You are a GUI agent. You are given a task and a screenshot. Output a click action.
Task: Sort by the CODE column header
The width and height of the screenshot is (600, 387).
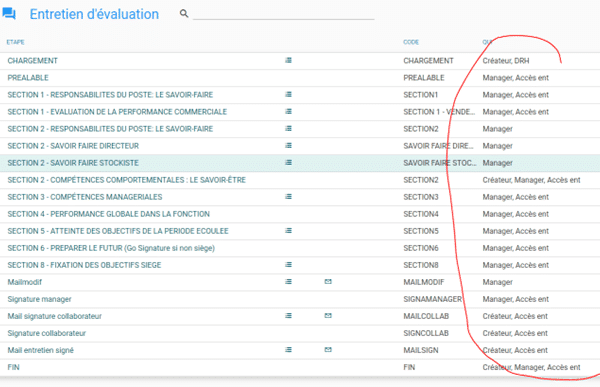(411, 42)
